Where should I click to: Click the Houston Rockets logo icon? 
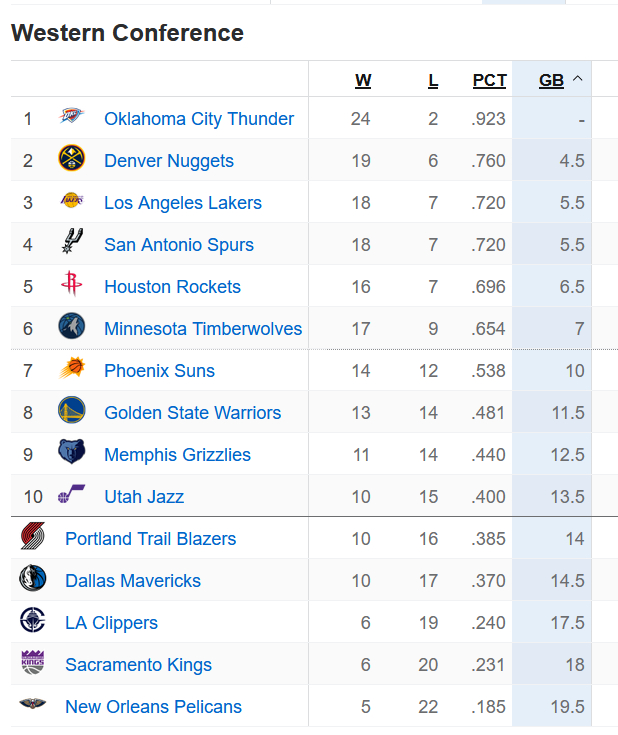pos(71,286)
